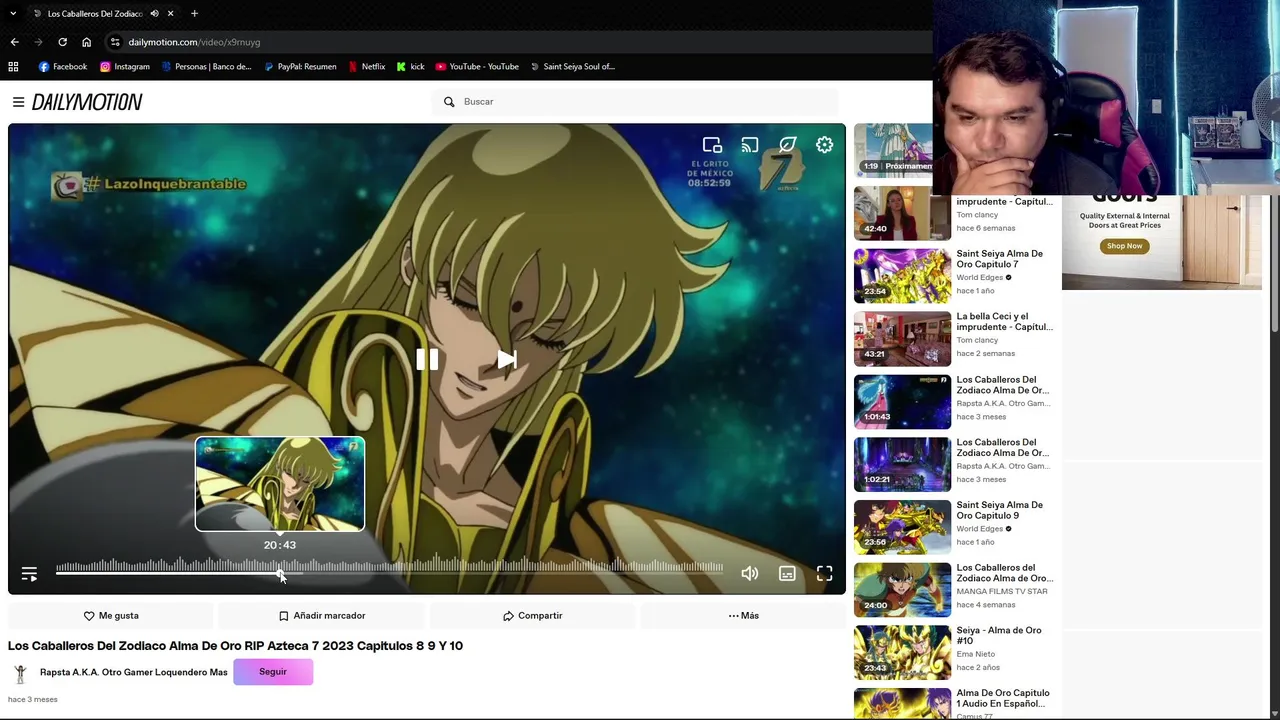1280x720 pixels.
Task: Enable picture-in-picture mode in the player
Action: [x=712, y=145]
